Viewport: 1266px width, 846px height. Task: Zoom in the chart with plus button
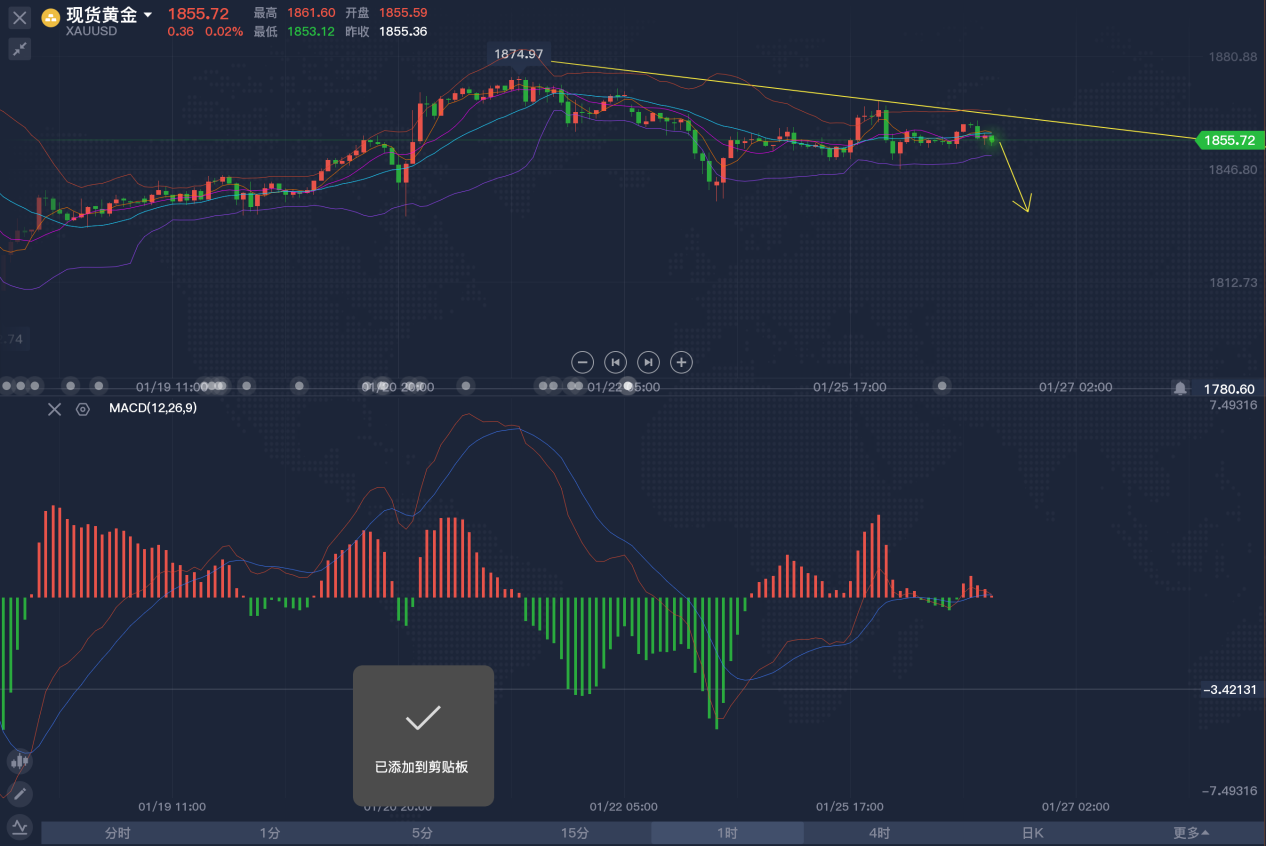681,362
